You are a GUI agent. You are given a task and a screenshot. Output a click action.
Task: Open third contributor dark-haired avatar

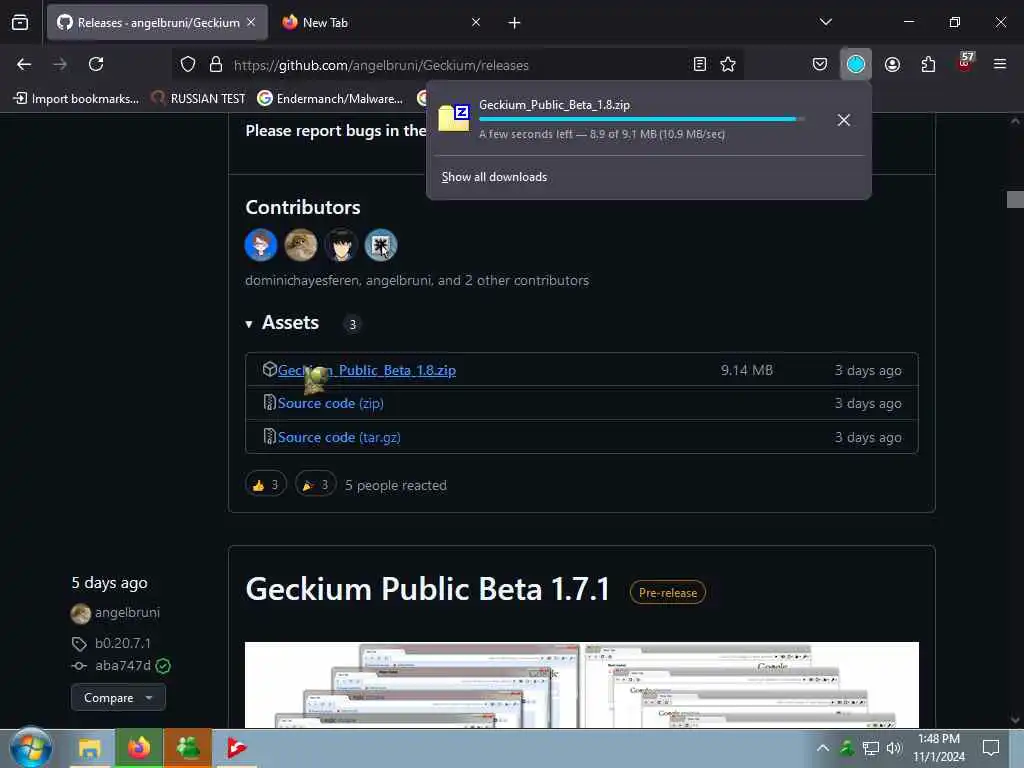pyautogui.click(x=341, y=245)
